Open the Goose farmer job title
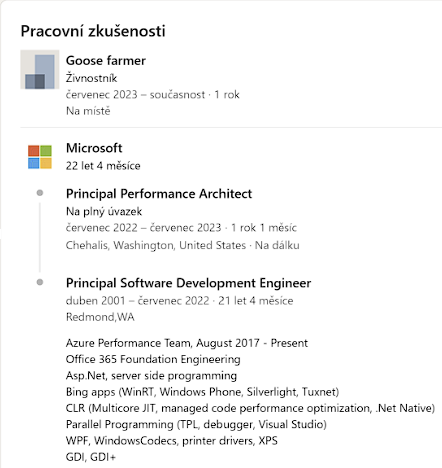The width and height of the screenshot is (442, 468). pos(106,61)
